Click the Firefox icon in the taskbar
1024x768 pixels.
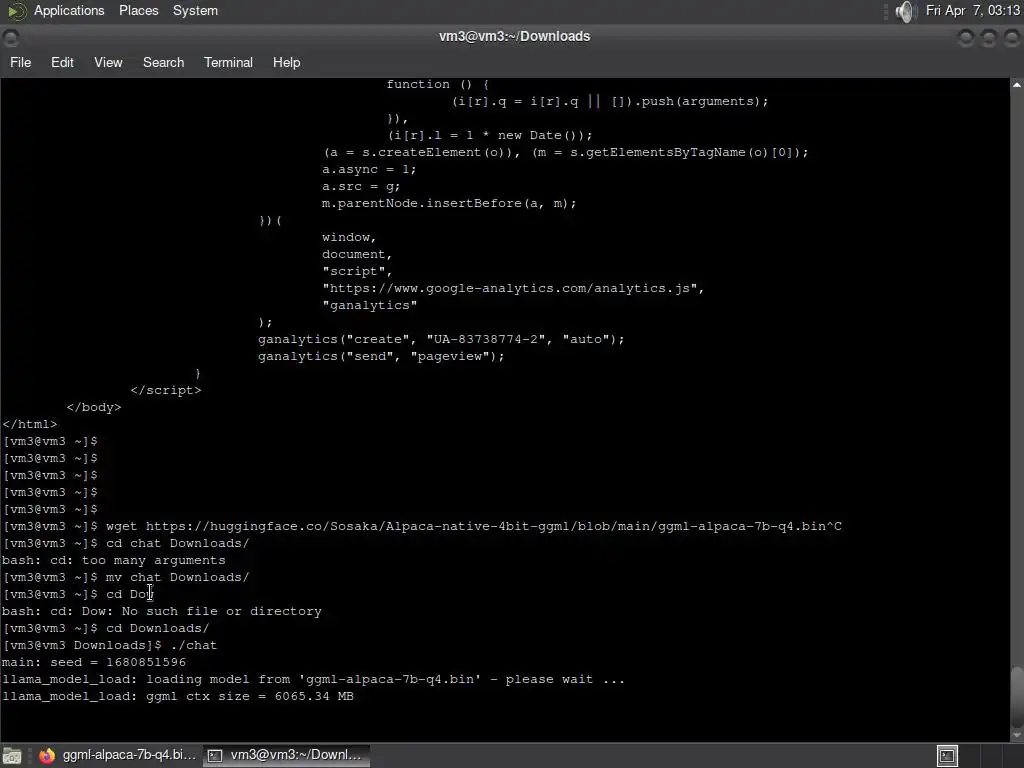click(x=47, y=756)
